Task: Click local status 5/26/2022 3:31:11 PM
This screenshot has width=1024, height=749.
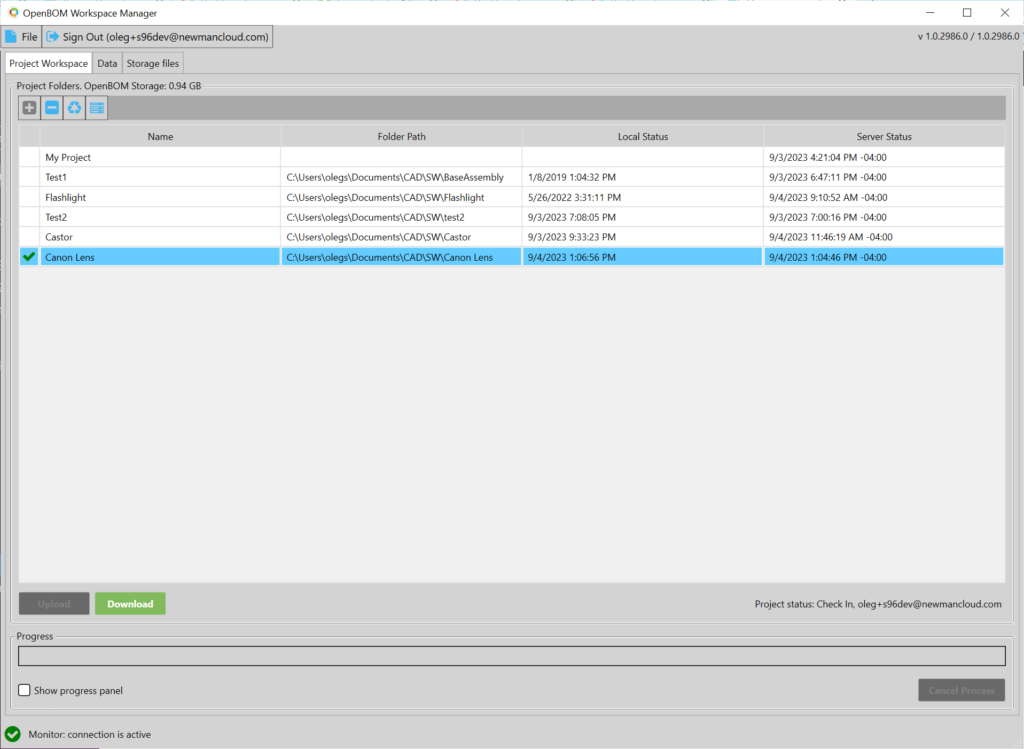Action: tap(575, 197)
